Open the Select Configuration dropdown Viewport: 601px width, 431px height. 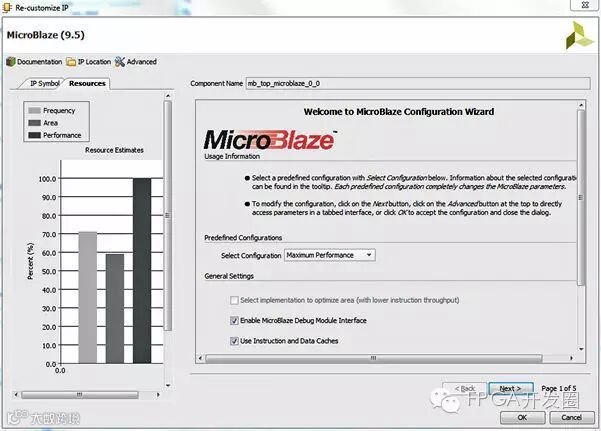(330, 255)
